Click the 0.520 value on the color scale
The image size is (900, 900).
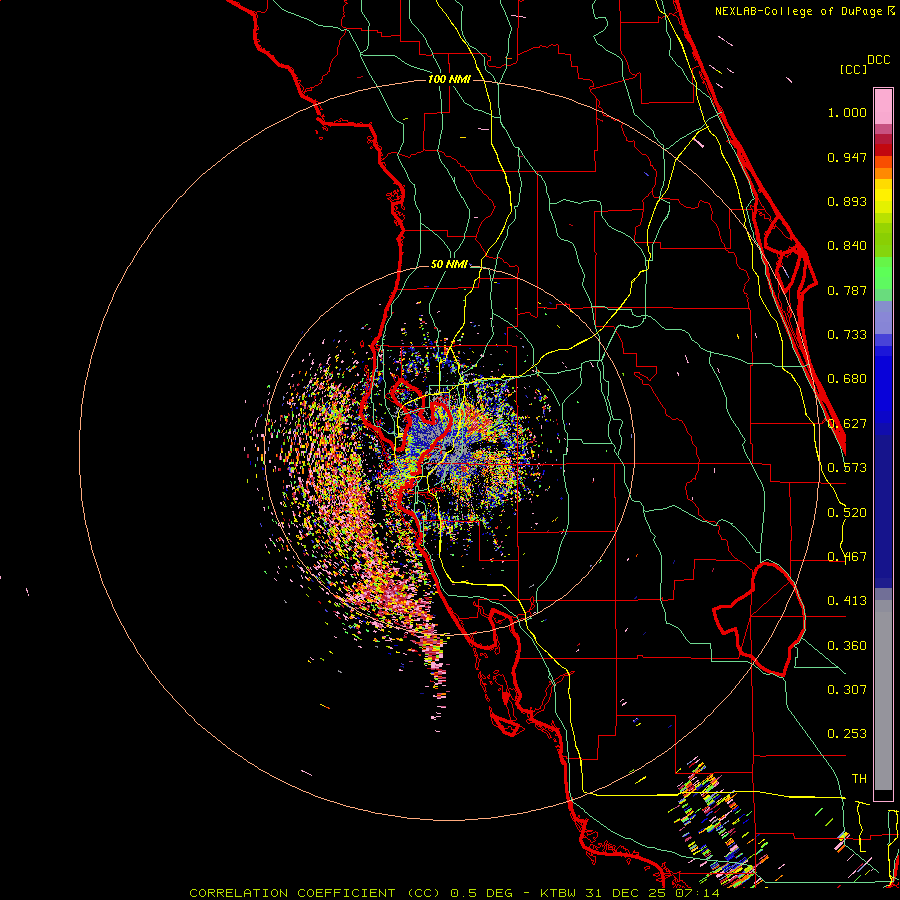pos(847,513)
